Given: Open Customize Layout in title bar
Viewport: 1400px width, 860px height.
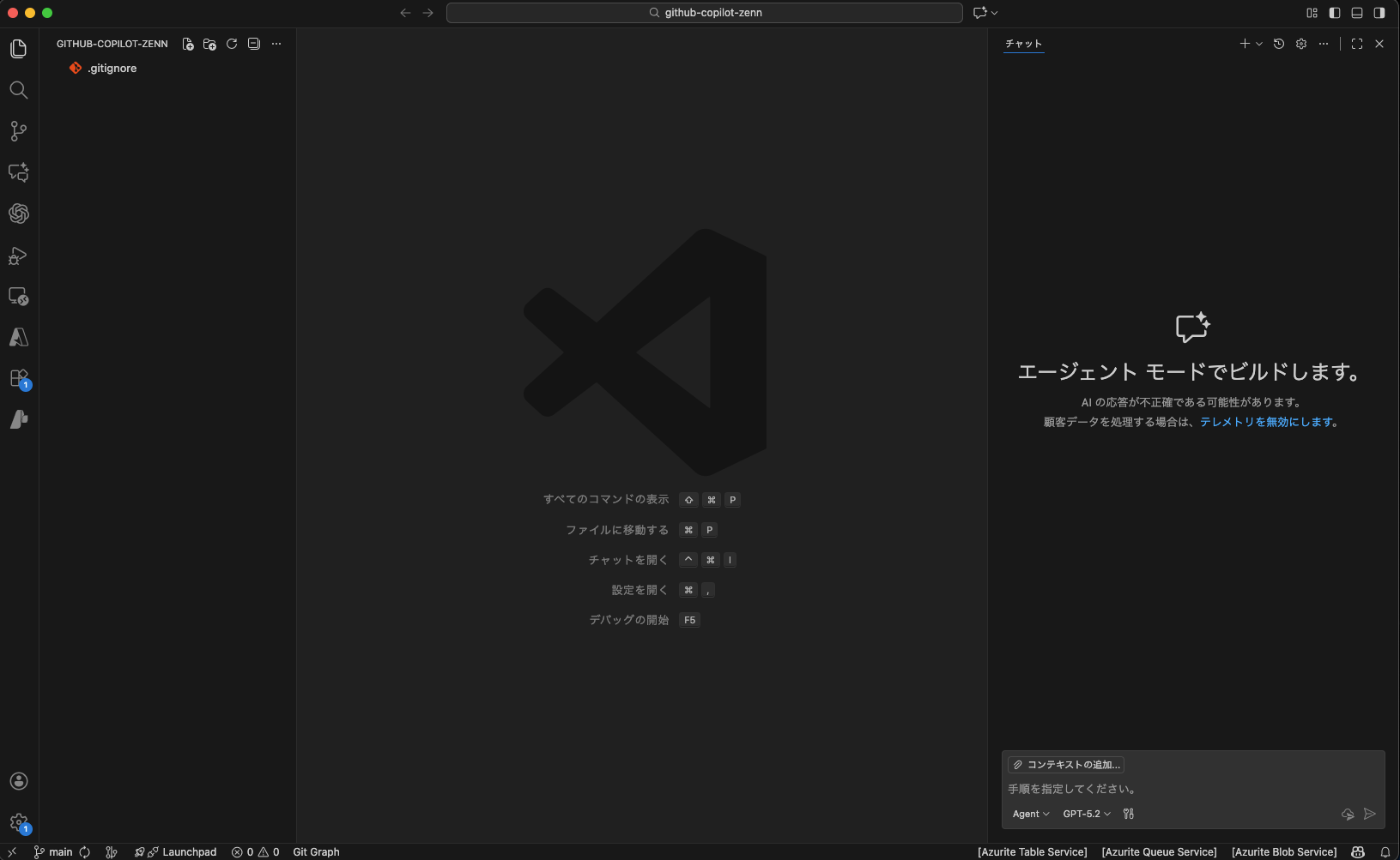Looking at the screenshot, I should point(1312,13).
